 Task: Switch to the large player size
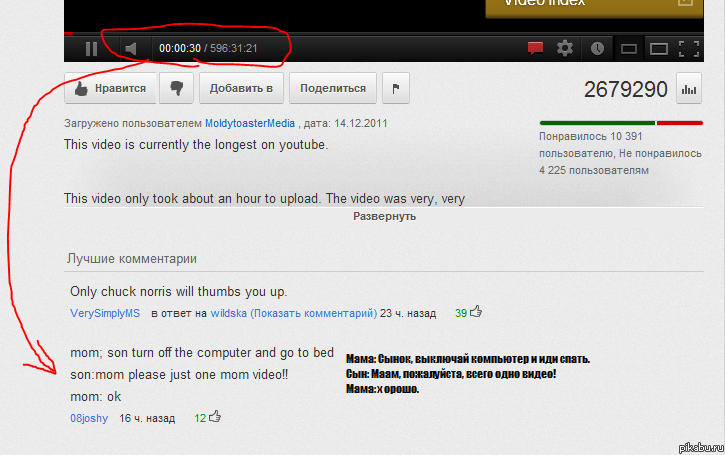658,48
